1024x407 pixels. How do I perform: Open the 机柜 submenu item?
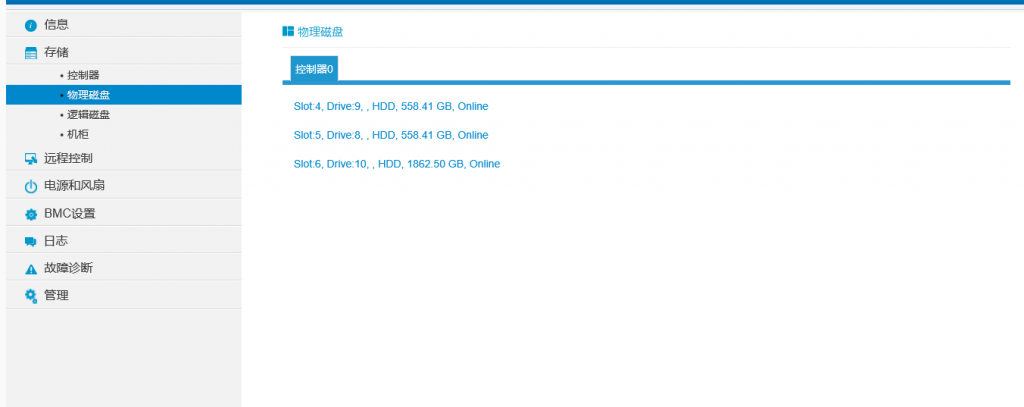coord(78,134)
